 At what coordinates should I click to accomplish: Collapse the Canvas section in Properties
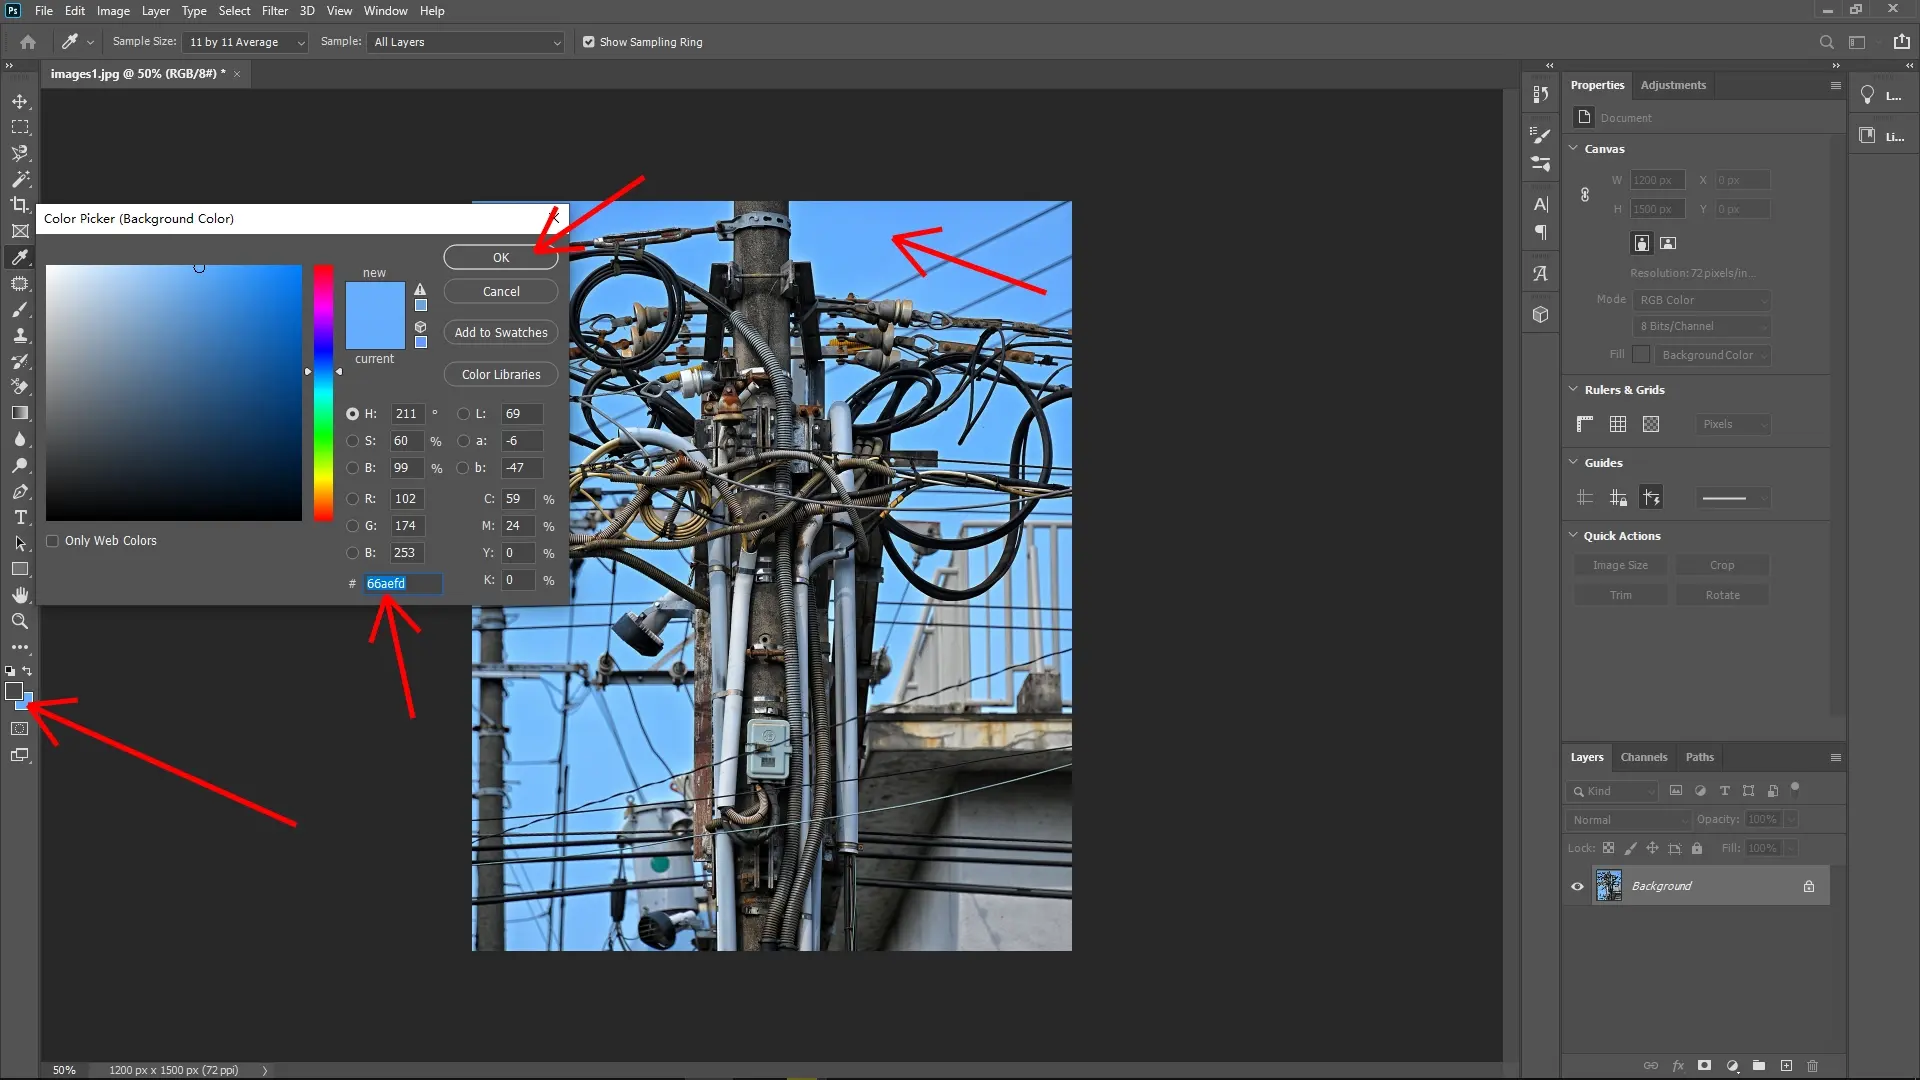(x=1575, y=148)
